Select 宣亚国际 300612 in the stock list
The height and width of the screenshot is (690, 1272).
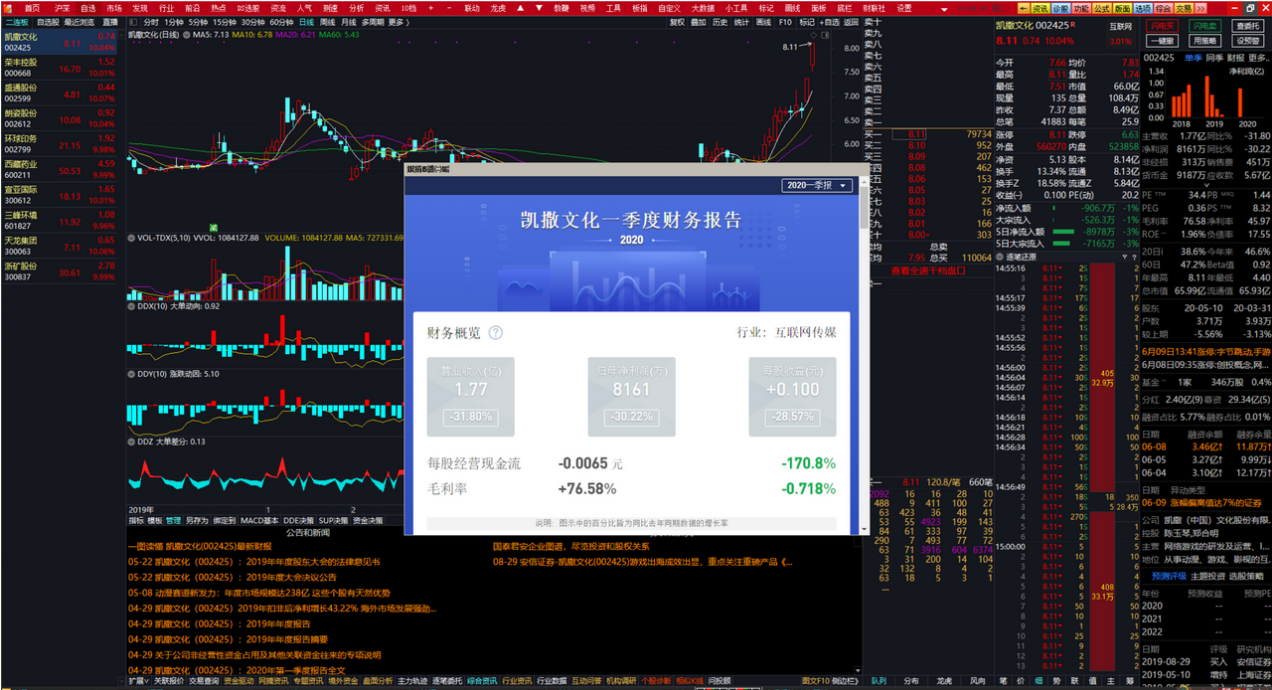pos(61,194)
